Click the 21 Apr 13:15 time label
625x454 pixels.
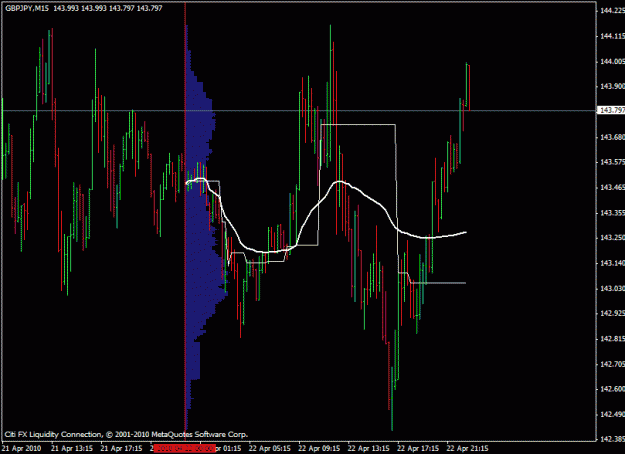pyautogui.click(x=72, y=448)
